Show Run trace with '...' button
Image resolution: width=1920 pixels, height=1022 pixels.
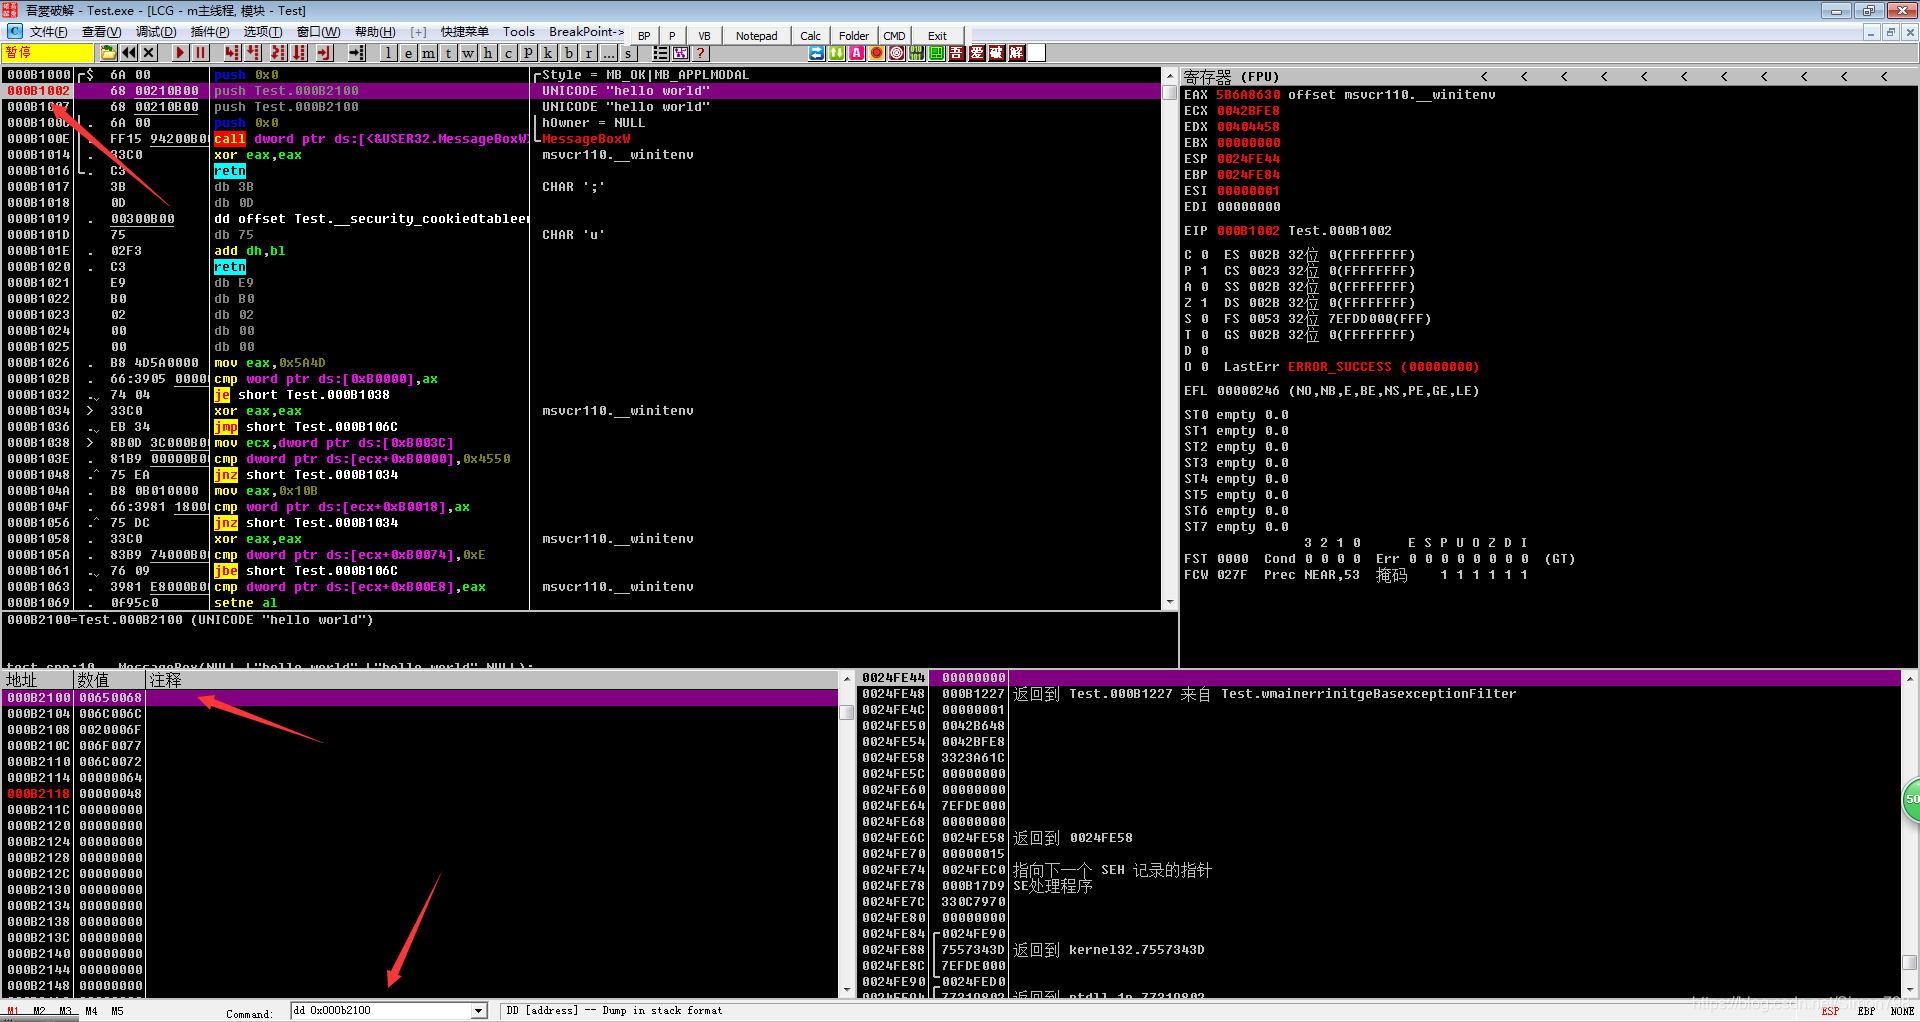click(608, 53)
